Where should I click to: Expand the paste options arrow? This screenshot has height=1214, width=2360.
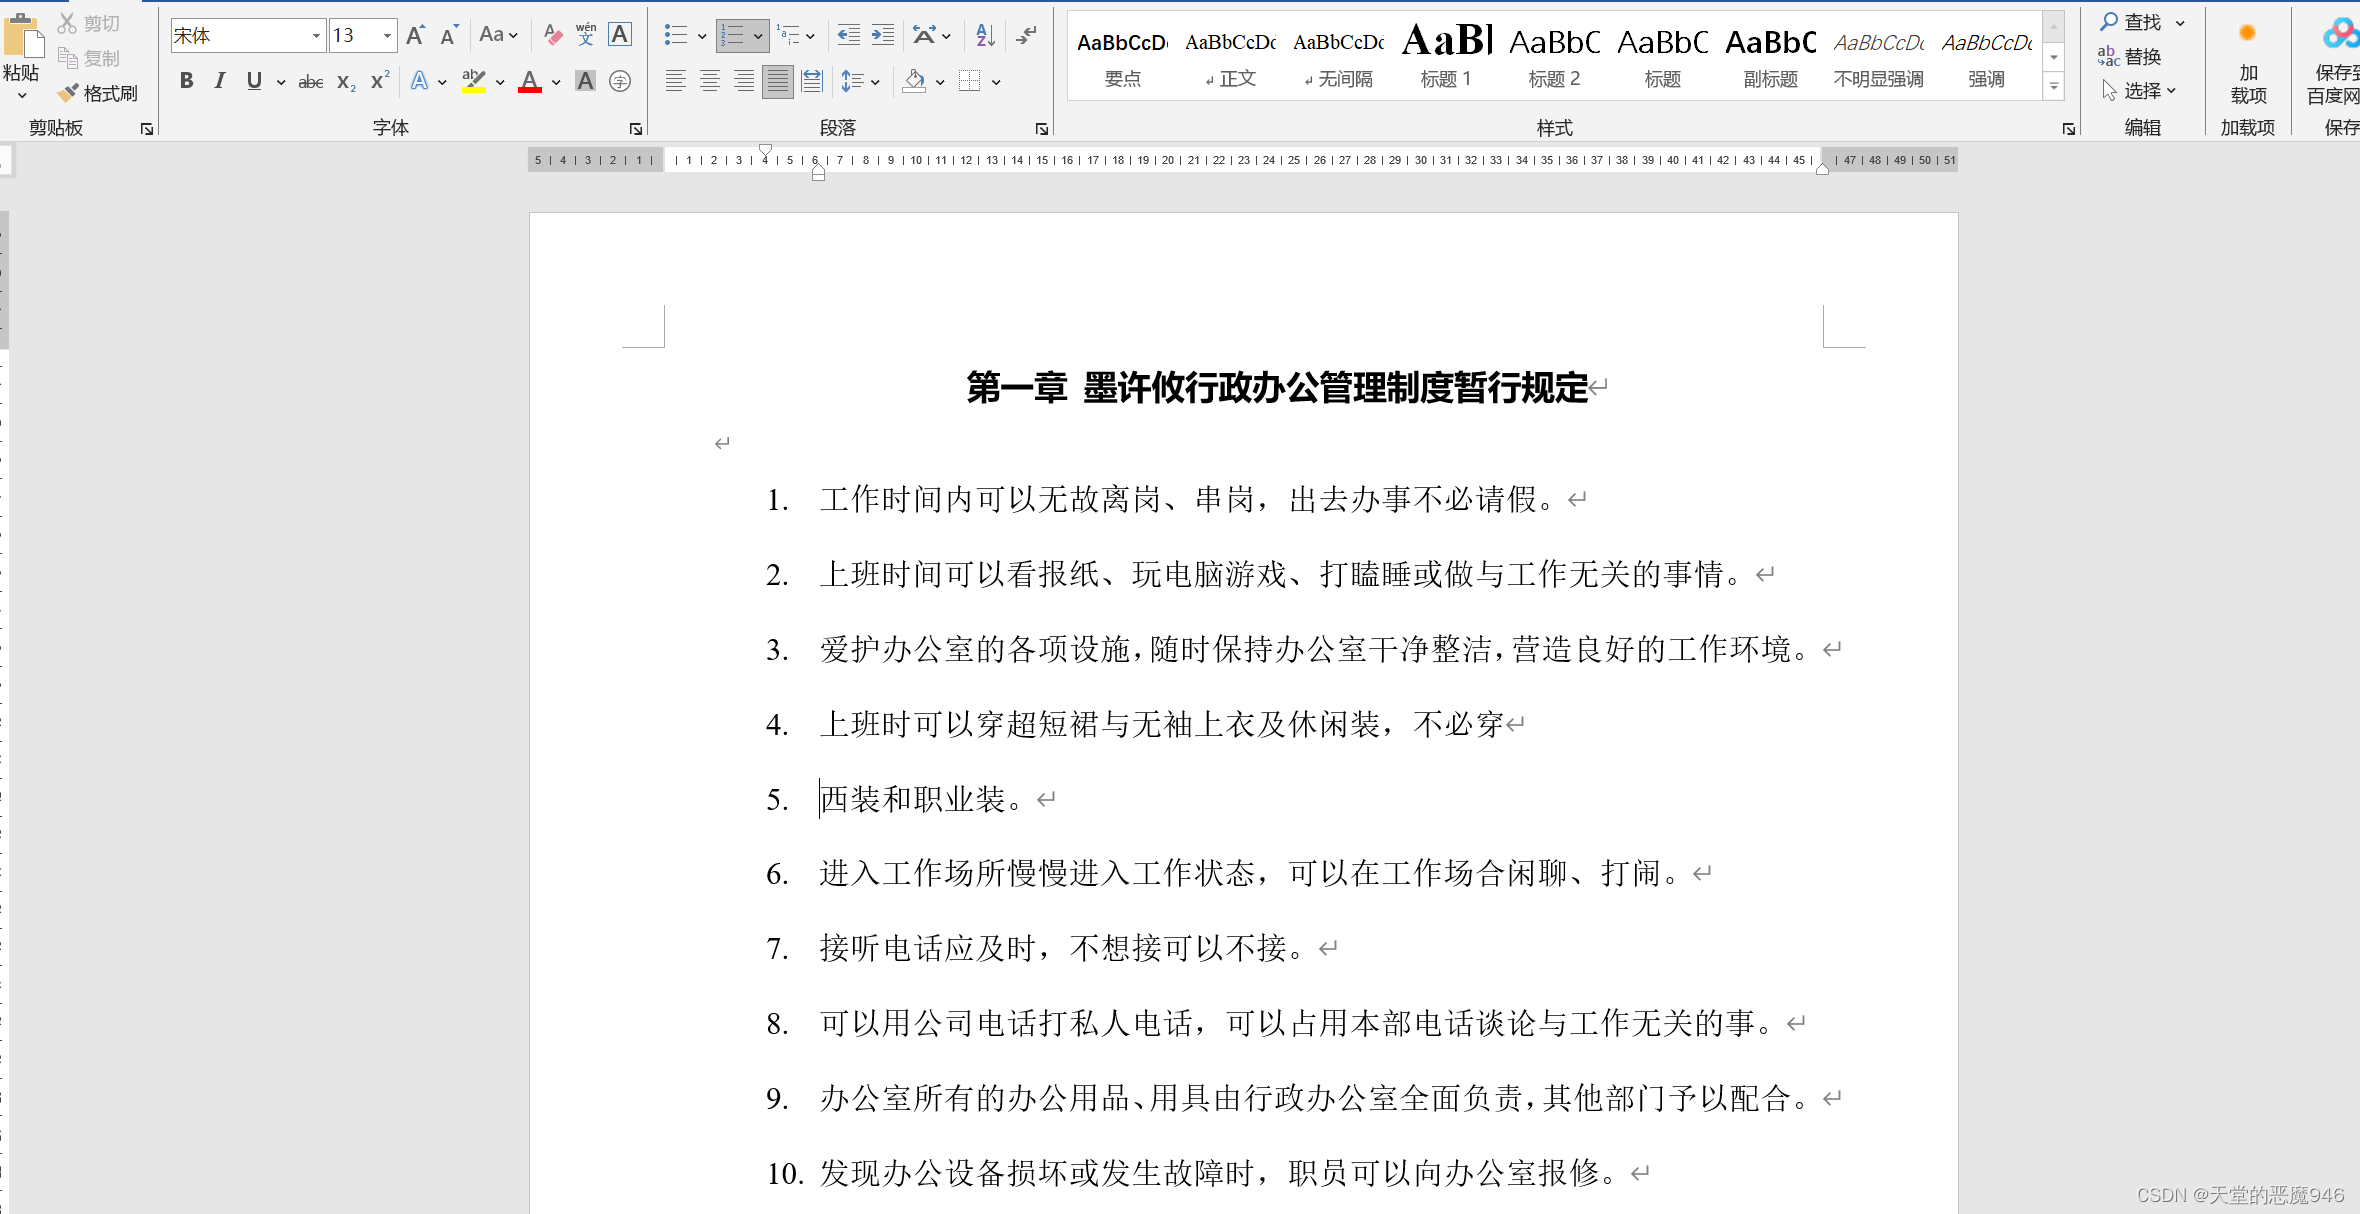[22, 96]
